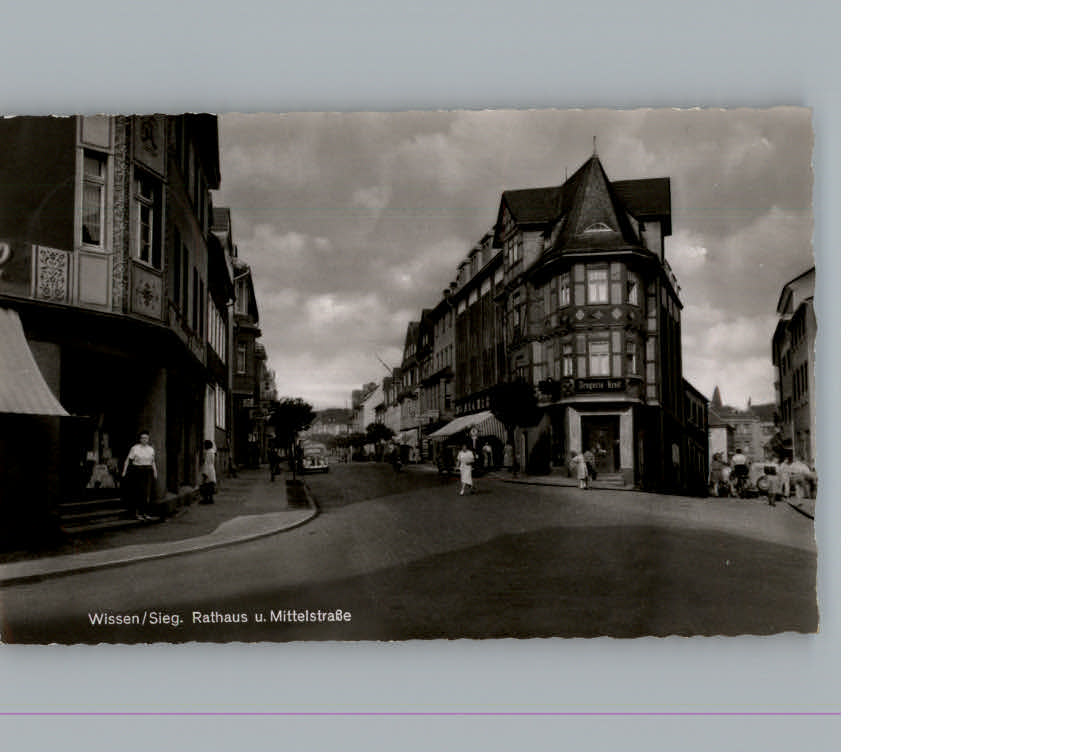Click the upper bay window on left building
The image size is (1072, 752).
pos(94,199)
